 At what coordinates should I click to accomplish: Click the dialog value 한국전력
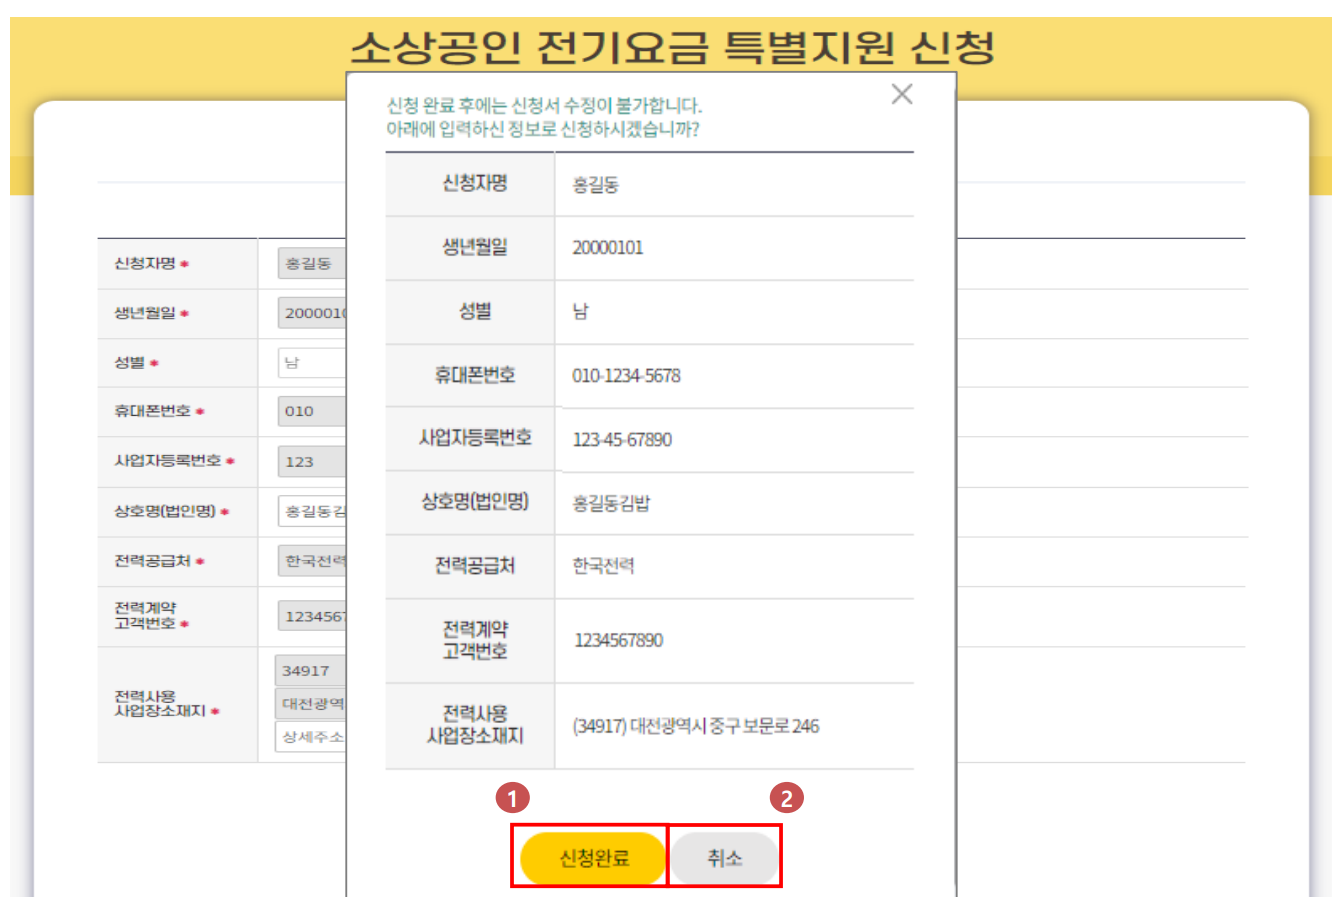tap(603, 566)
